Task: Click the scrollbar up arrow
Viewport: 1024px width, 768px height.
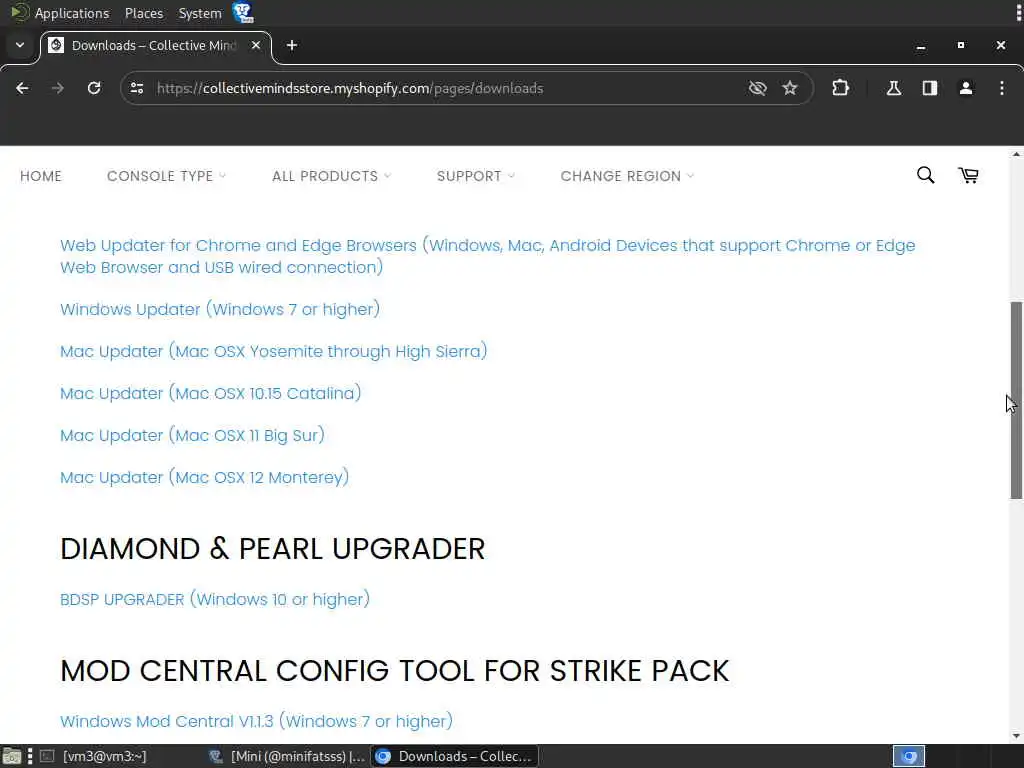Action: coord(1016,155)
